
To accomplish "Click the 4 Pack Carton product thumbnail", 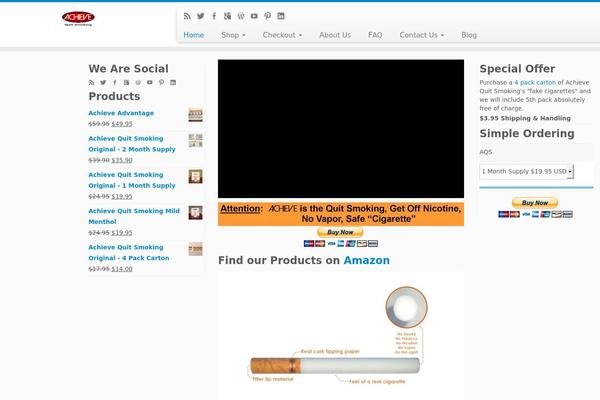I will [196, 249].
